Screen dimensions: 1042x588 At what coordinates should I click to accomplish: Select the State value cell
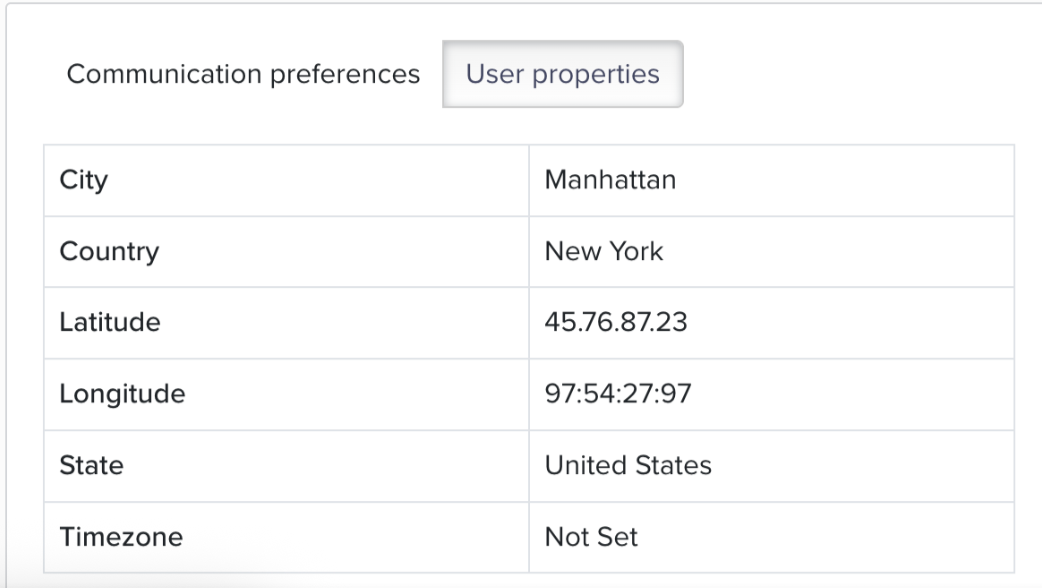coord(770,465)
